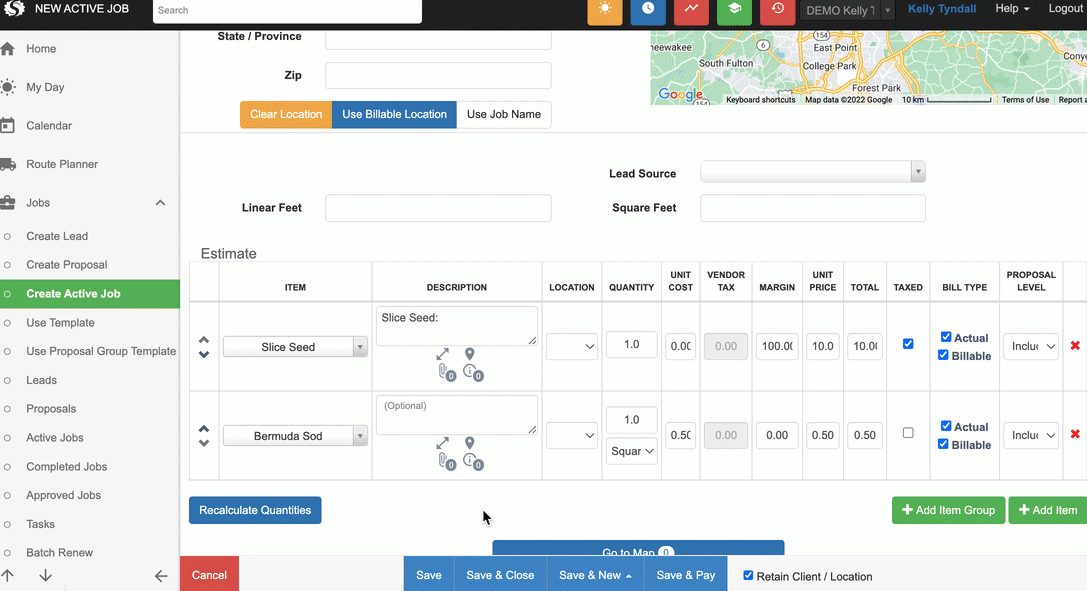
Task: Delete the Slice Seed row with red X
Action: 1075,346
